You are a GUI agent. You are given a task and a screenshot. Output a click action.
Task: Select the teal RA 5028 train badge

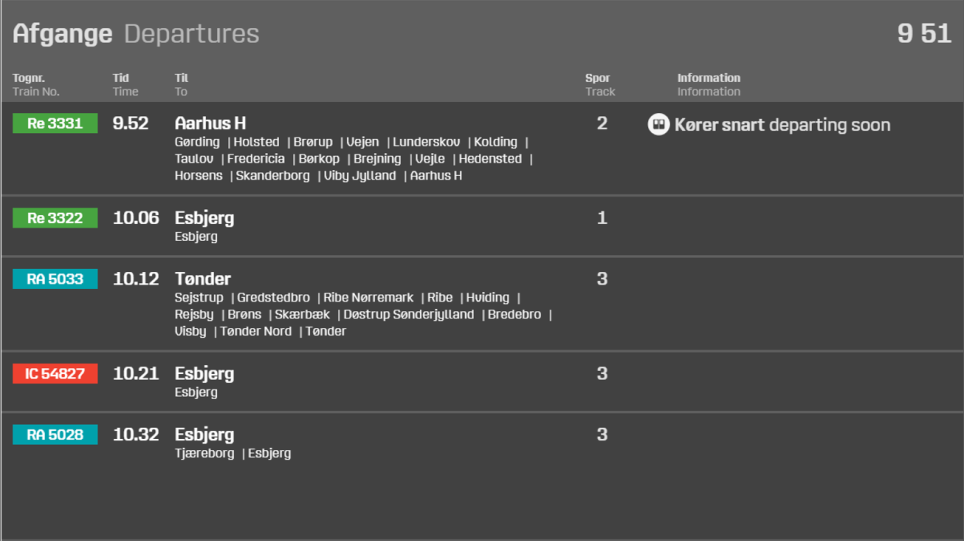coord(55,435)
